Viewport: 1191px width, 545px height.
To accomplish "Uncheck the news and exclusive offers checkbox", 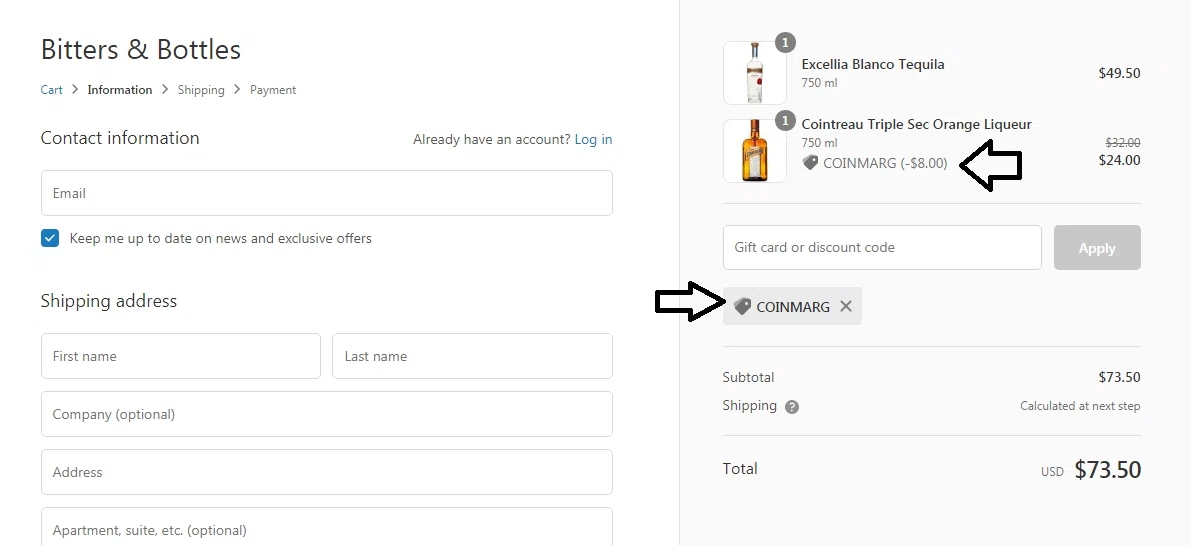I will (50, 238).
